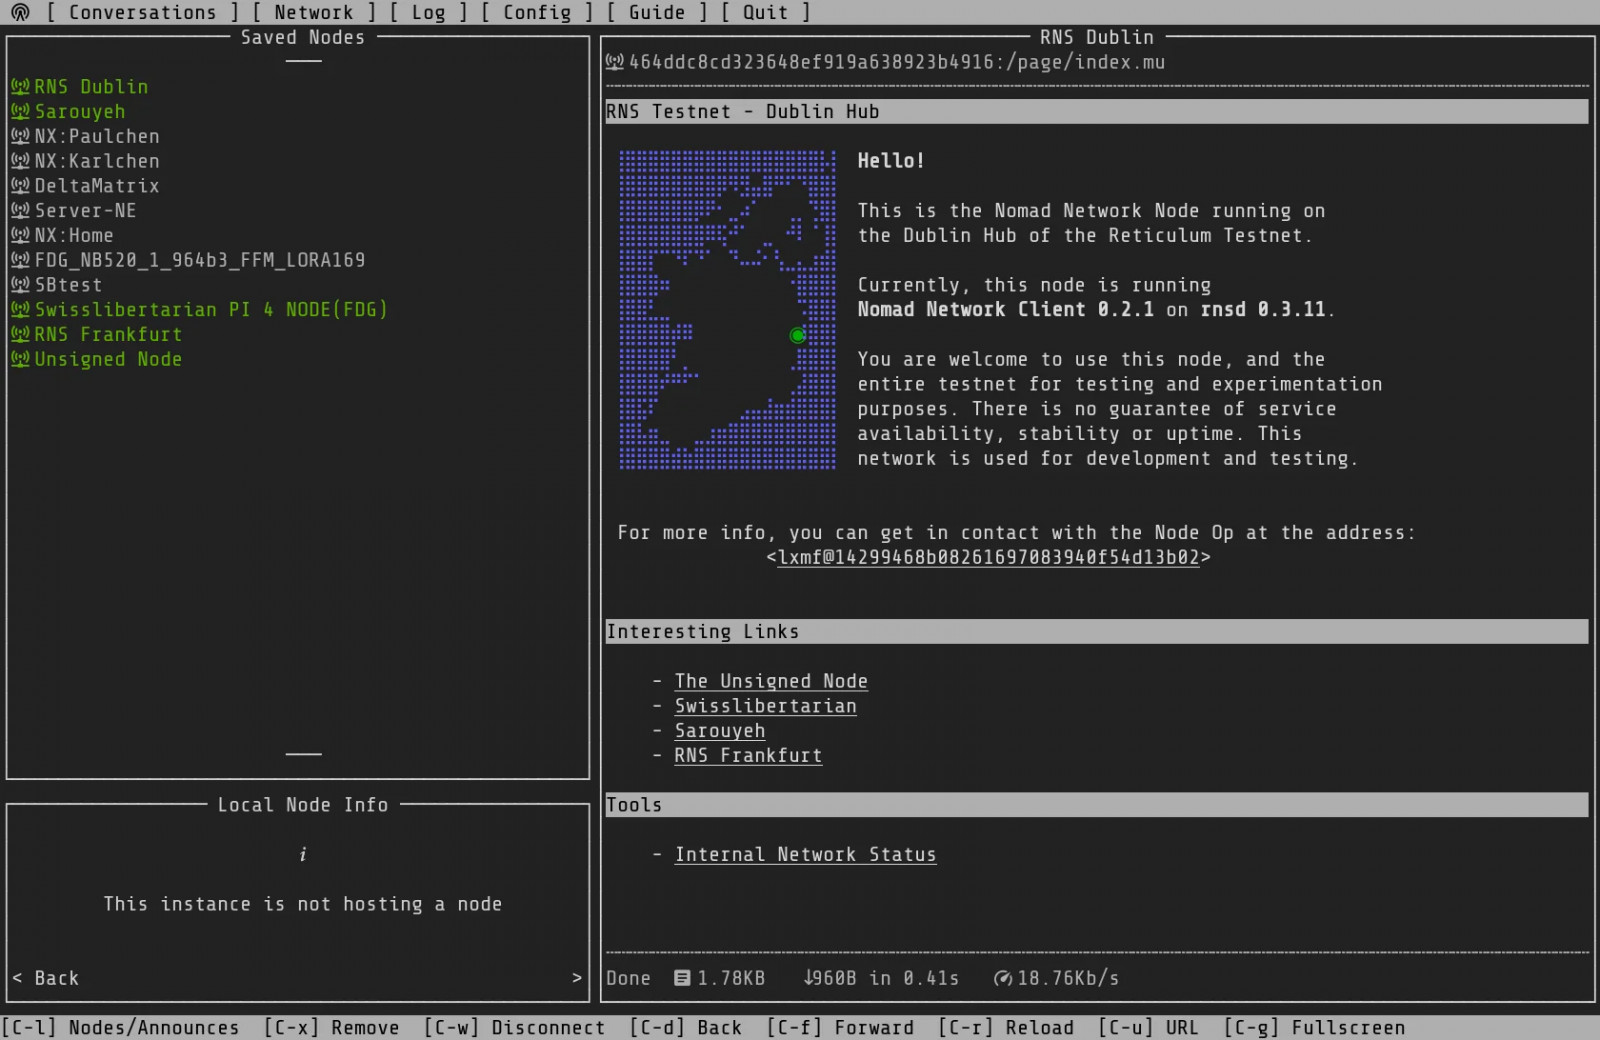Click the transfer speed gauge icon

pos(1002,978)
